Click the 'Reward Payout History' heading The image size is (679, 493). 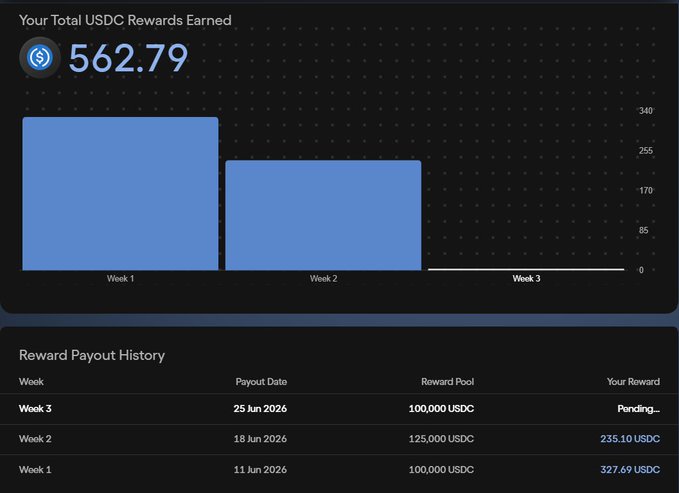click(92, 355)
